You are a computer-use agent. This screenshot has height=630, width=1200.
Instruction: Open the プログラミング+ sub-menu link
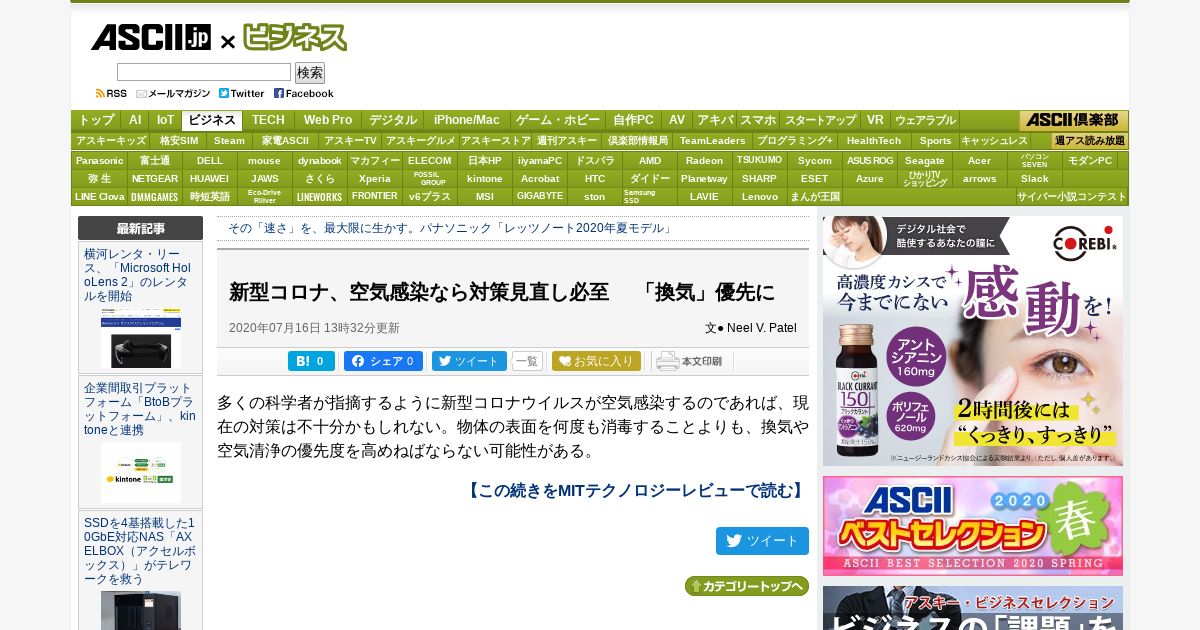point(794,141)
